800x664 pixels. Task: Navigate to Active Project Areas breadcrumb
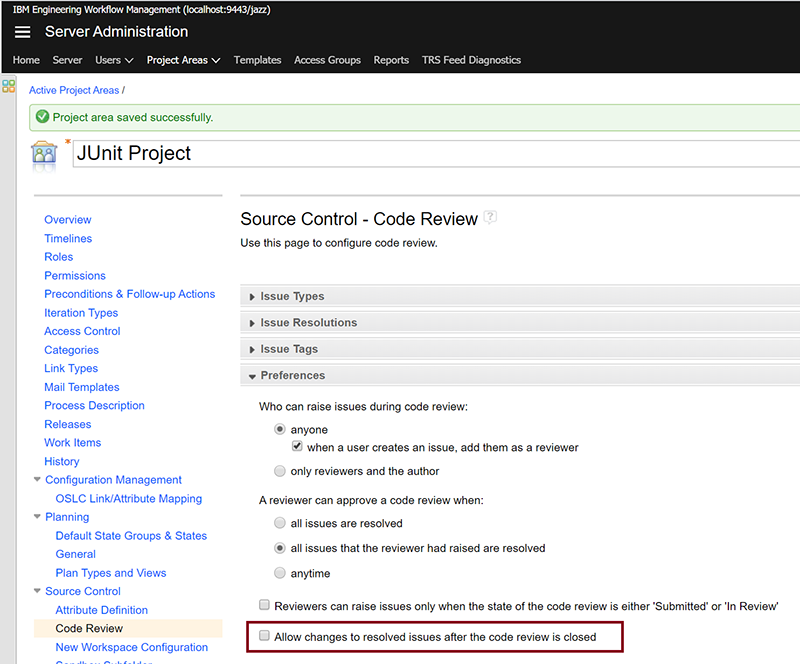tap(74, 90)
